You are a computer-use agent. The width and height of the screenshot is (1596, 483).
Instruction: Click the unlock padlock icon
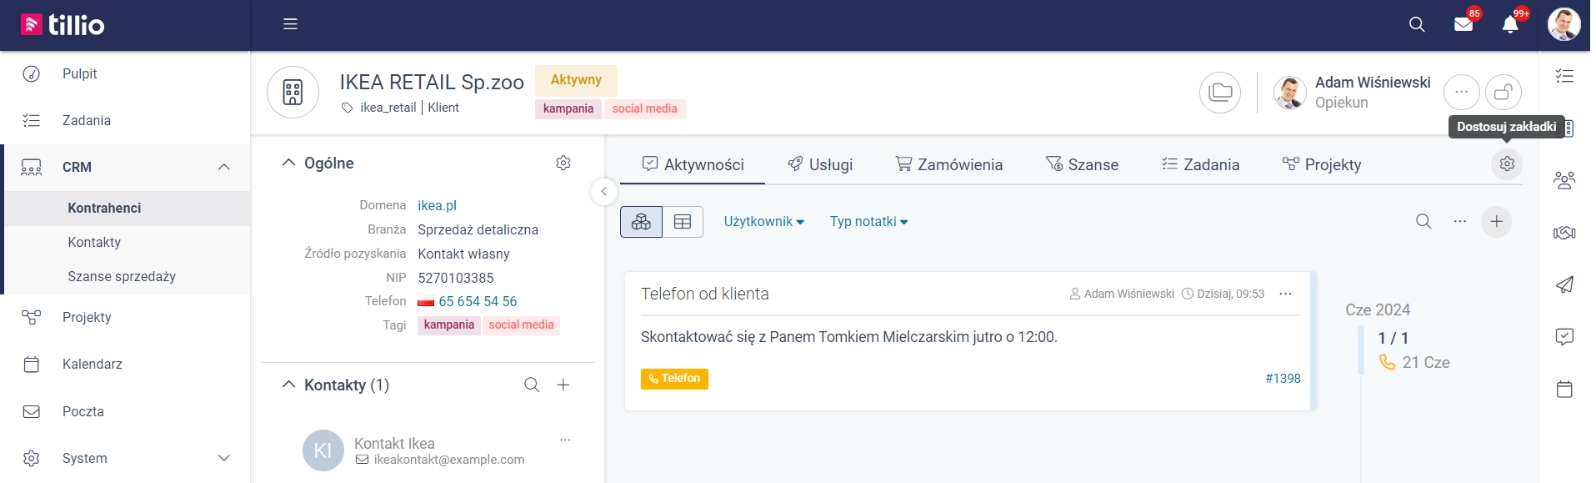click(1503, 93)
